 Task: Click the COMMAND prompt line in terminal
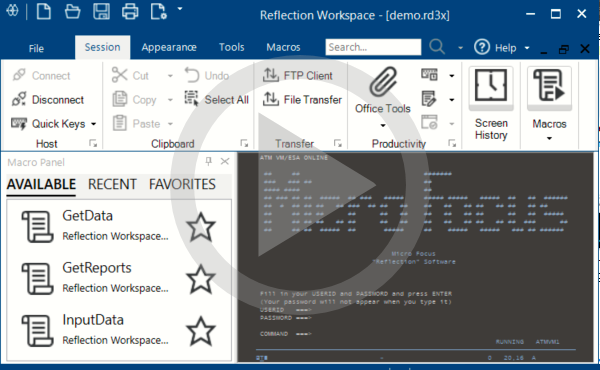click(286, 334)
